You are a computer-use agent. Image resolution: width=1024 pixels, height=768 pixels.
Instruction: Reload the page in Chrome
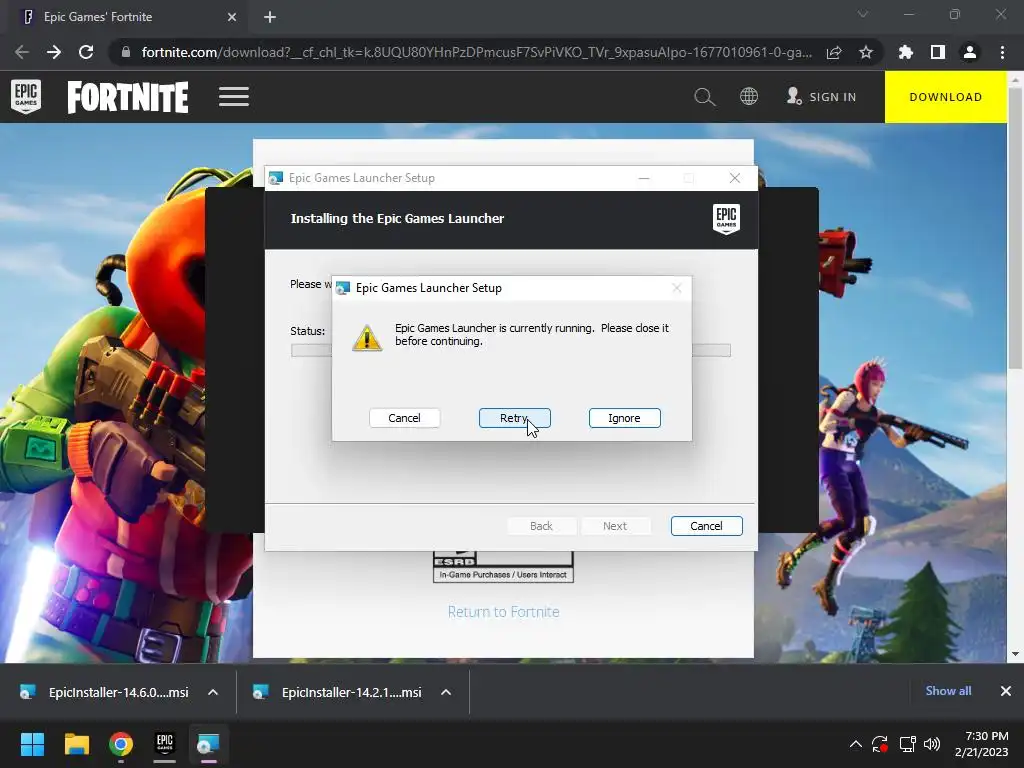click(x=86, y=52)
